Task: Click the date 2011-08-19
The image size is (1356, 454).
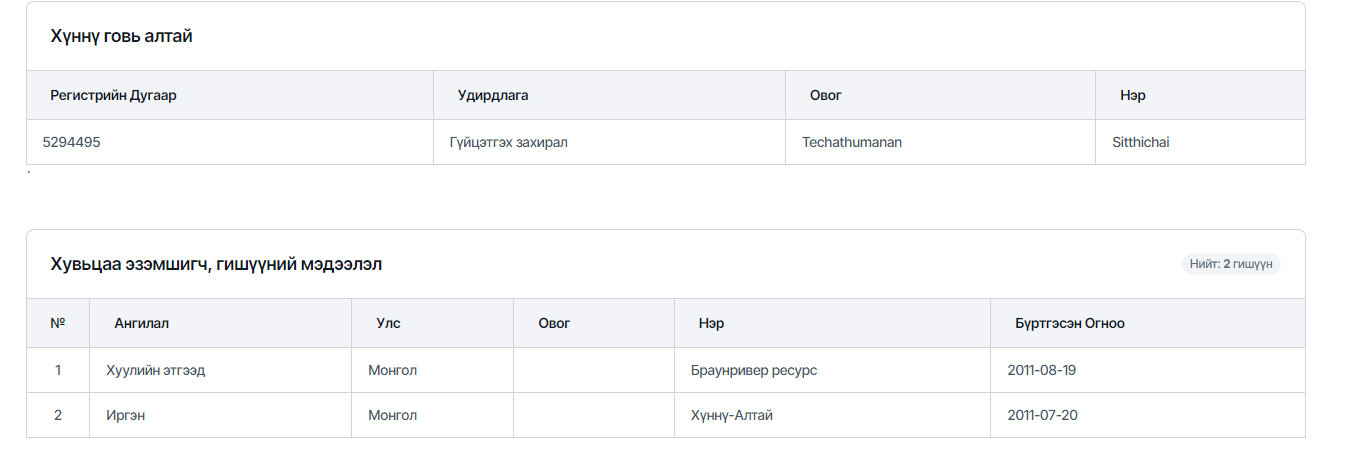Action: click(1041, 370)
